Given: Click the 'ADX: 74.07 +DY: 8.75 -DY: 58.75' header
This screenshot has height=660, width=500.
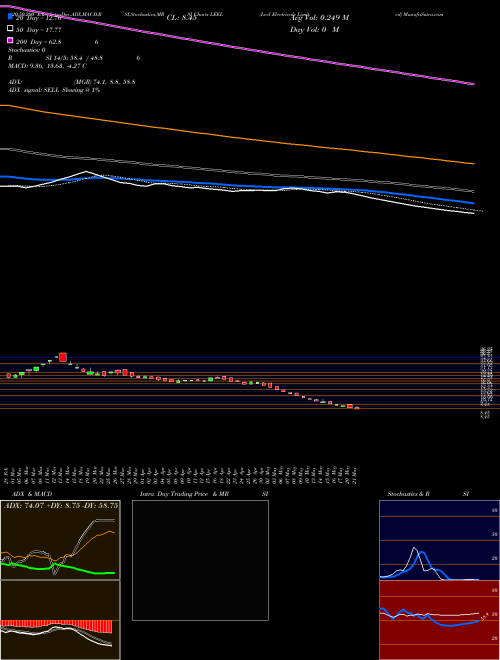Looking at the screenshot, I should click(61, 505).
